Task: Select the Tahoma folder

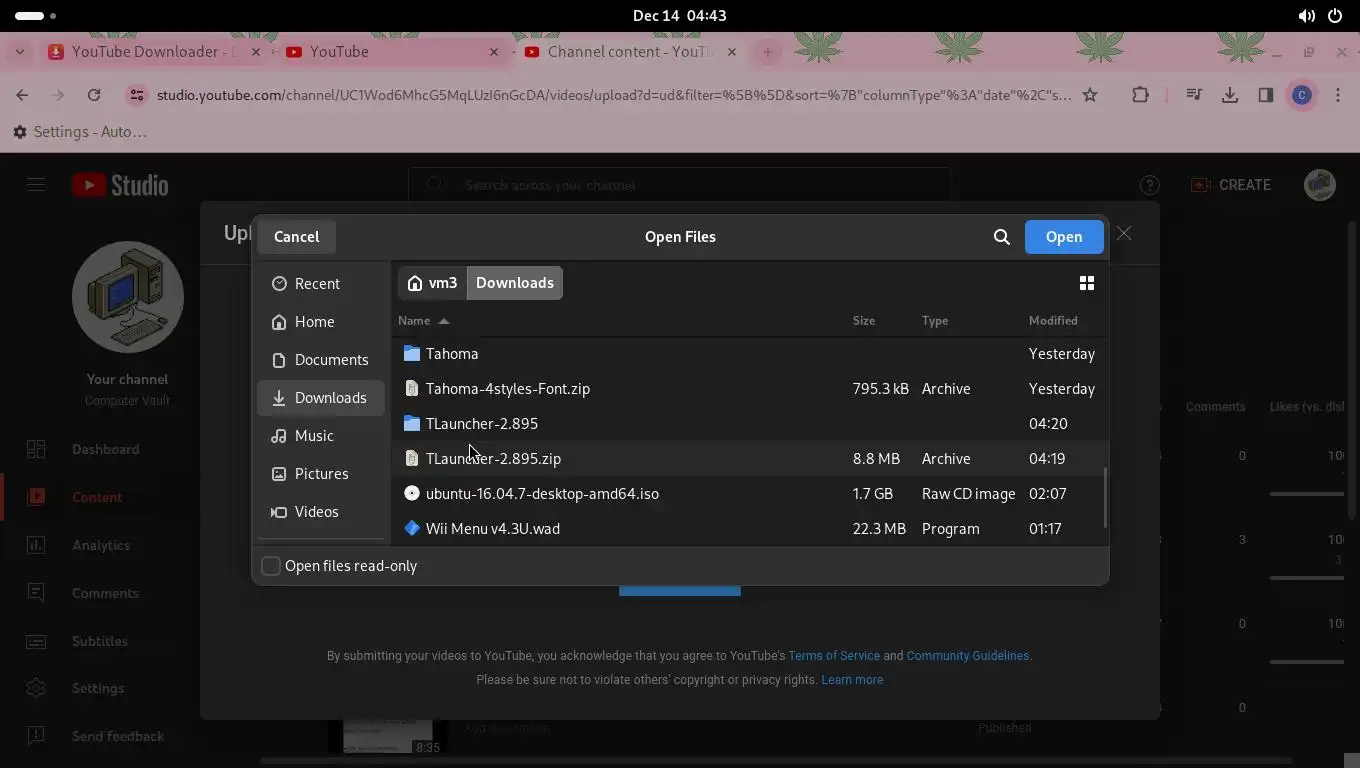Action: tap(750, 354)
